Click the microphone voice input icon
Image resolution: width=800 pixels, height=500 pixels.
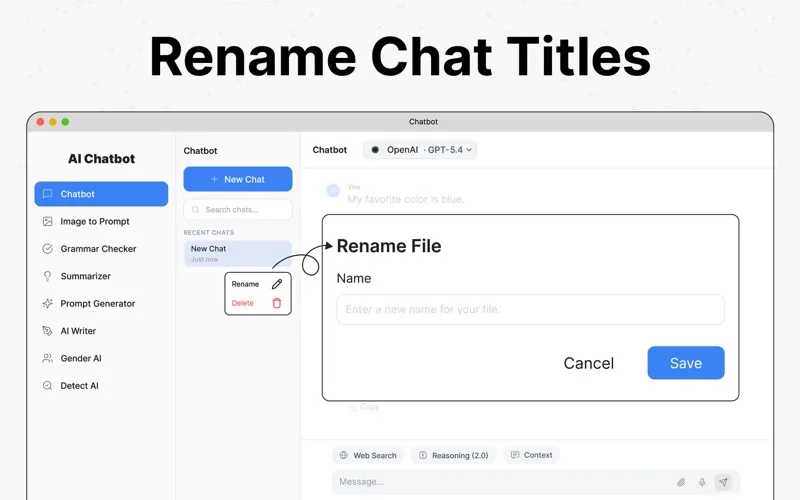coord(703,482)
